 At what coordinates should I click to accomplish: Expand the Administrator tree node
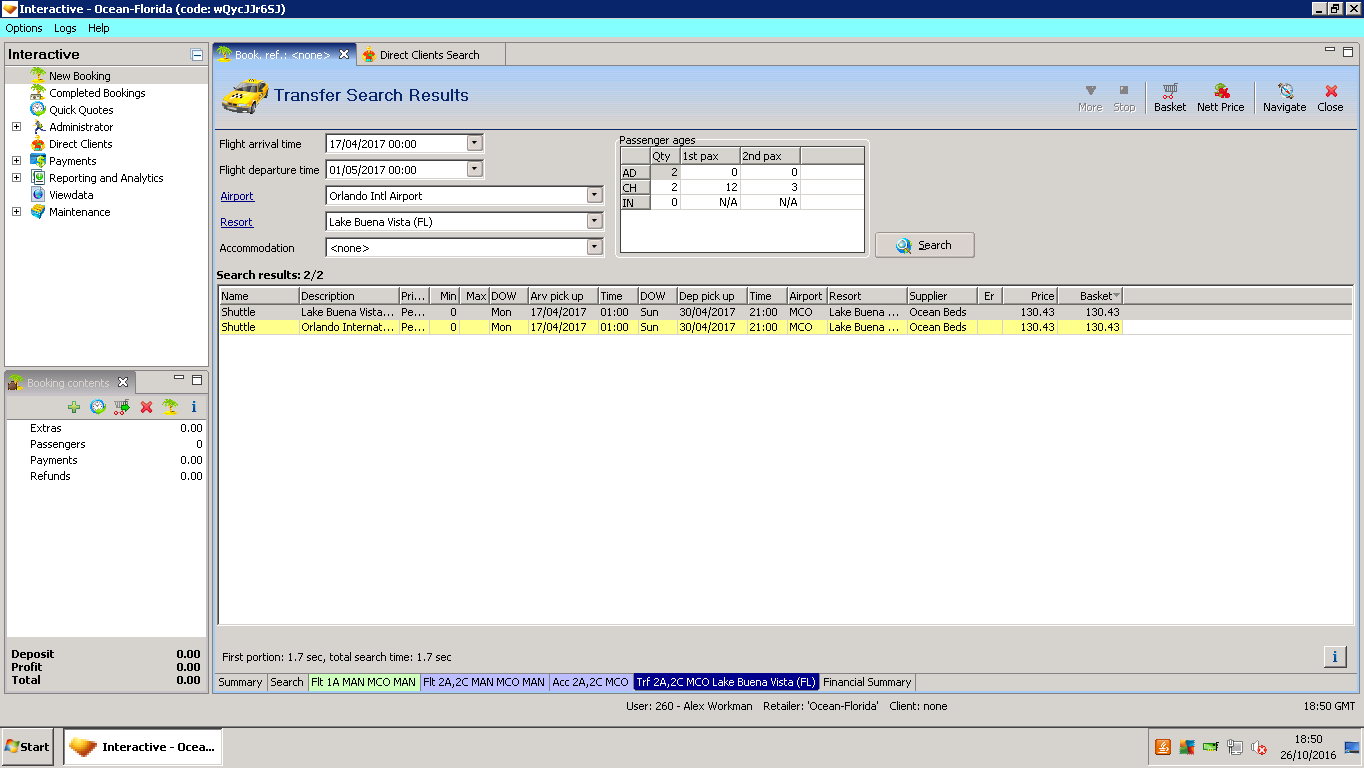[16, 127]
